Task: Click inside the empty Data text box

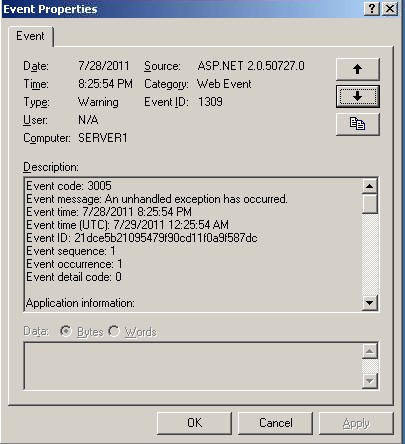Action: click(x=193, y=366)
